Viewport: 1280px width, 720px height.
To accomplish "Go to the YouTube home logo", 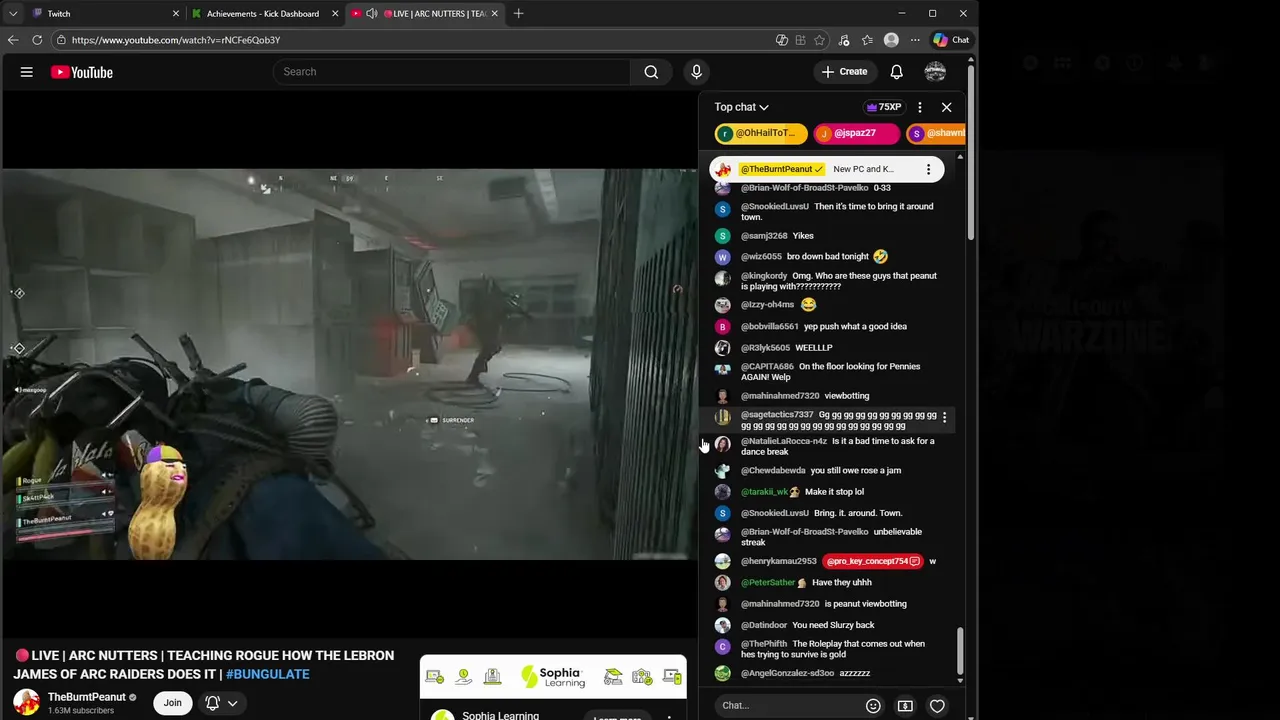I will pos(81,72).
